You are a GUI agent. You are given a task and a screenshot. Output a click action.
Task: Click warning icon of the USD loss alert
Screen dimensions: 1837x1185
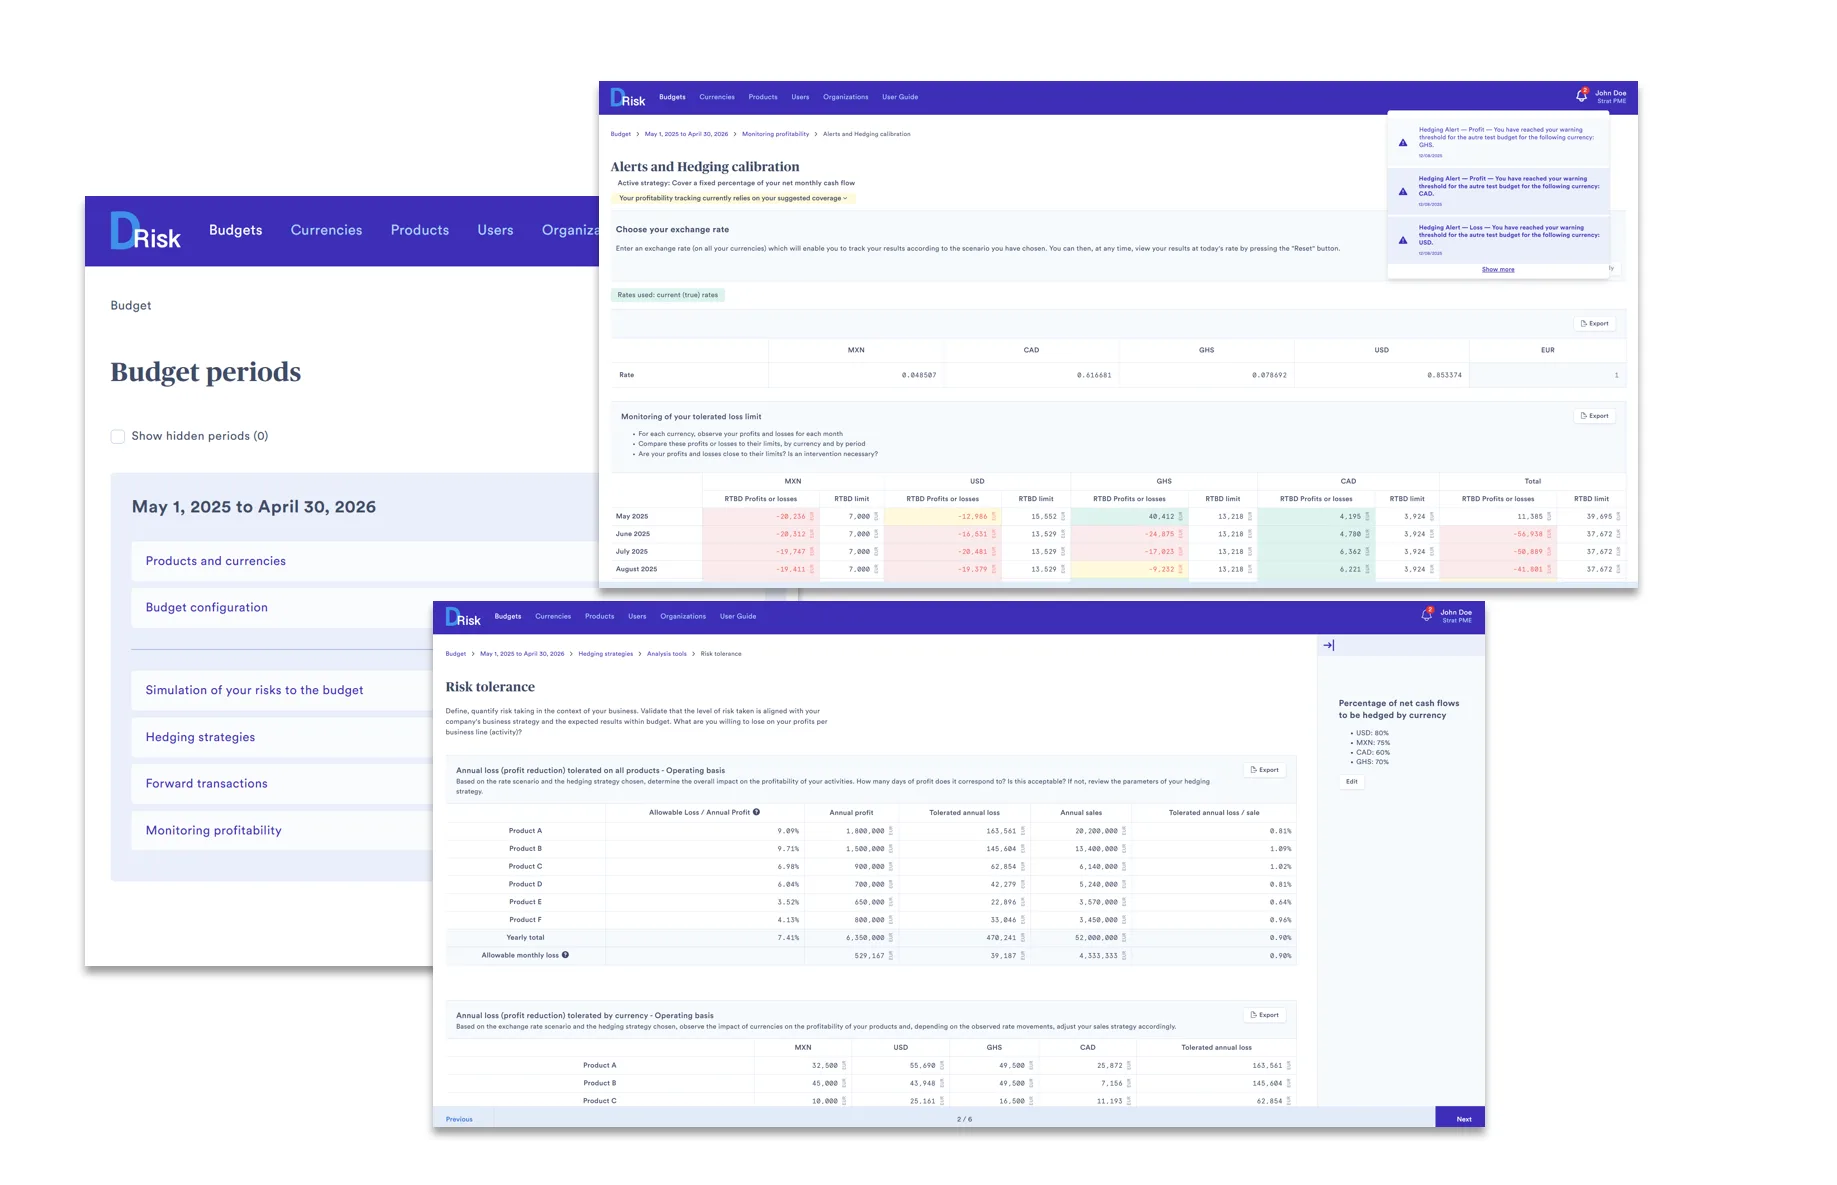[1403, 240]
